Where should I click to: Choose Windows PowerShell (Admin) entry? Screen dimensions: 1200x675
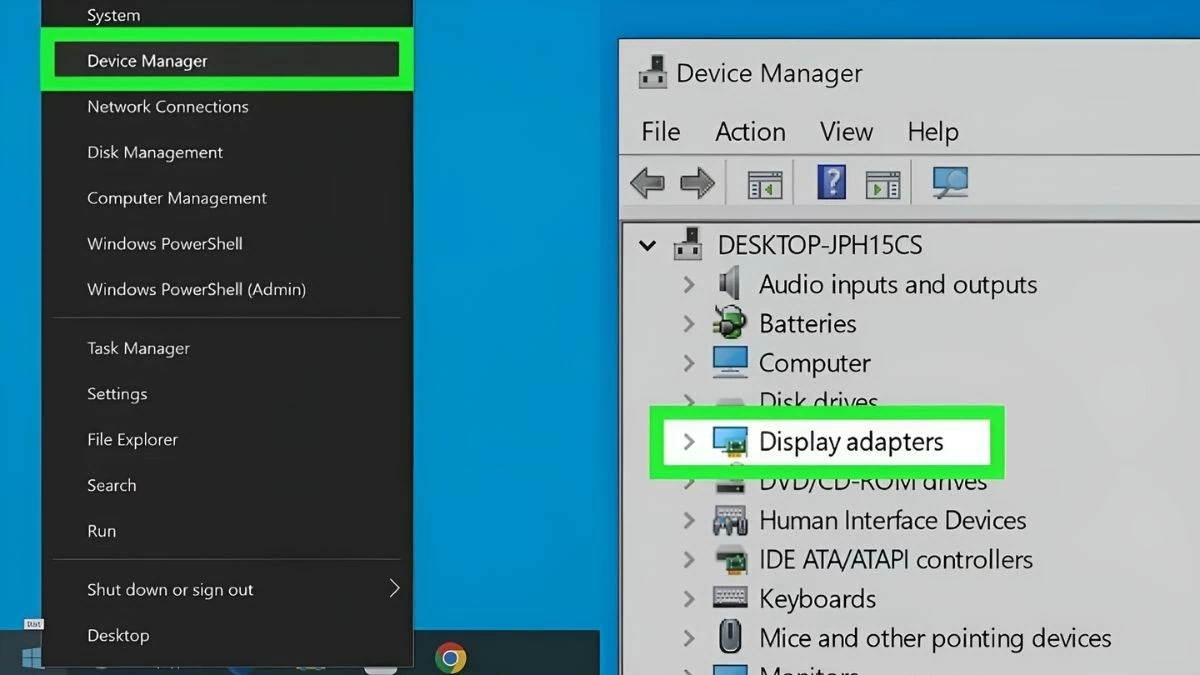pyautogui.click(x=196, y=289)
